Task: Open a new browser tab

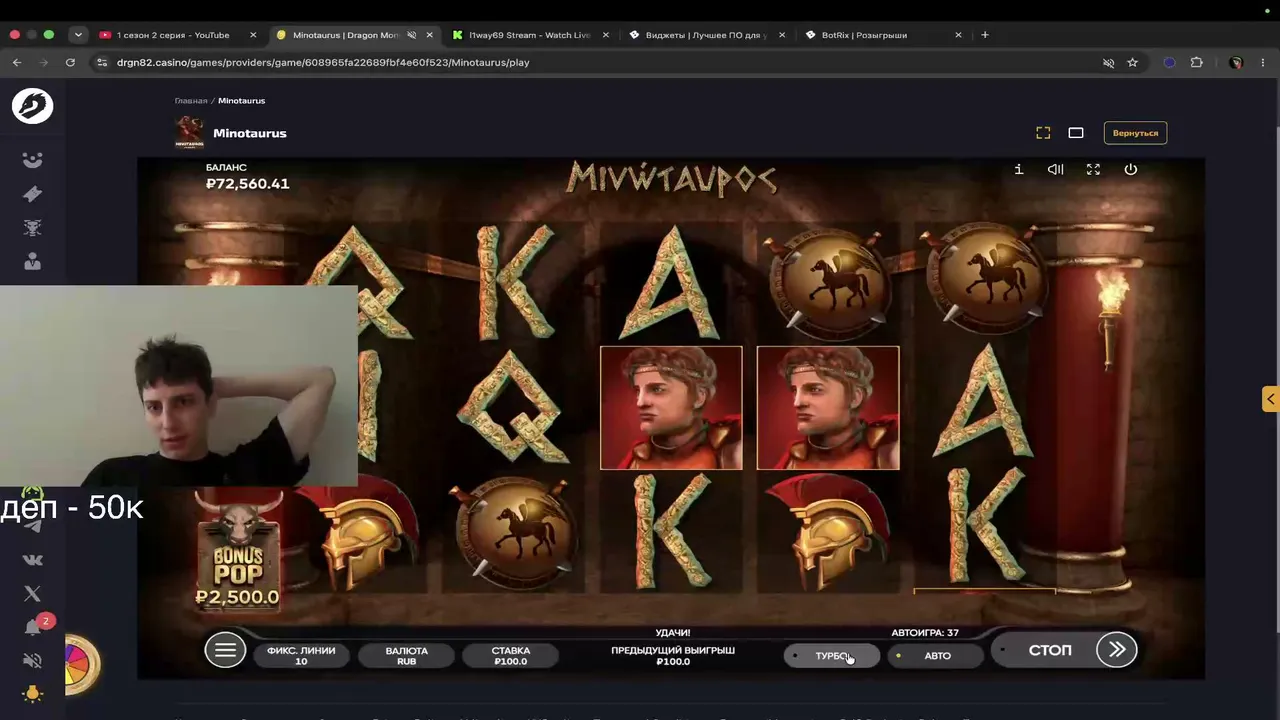Action: point(985,35)
